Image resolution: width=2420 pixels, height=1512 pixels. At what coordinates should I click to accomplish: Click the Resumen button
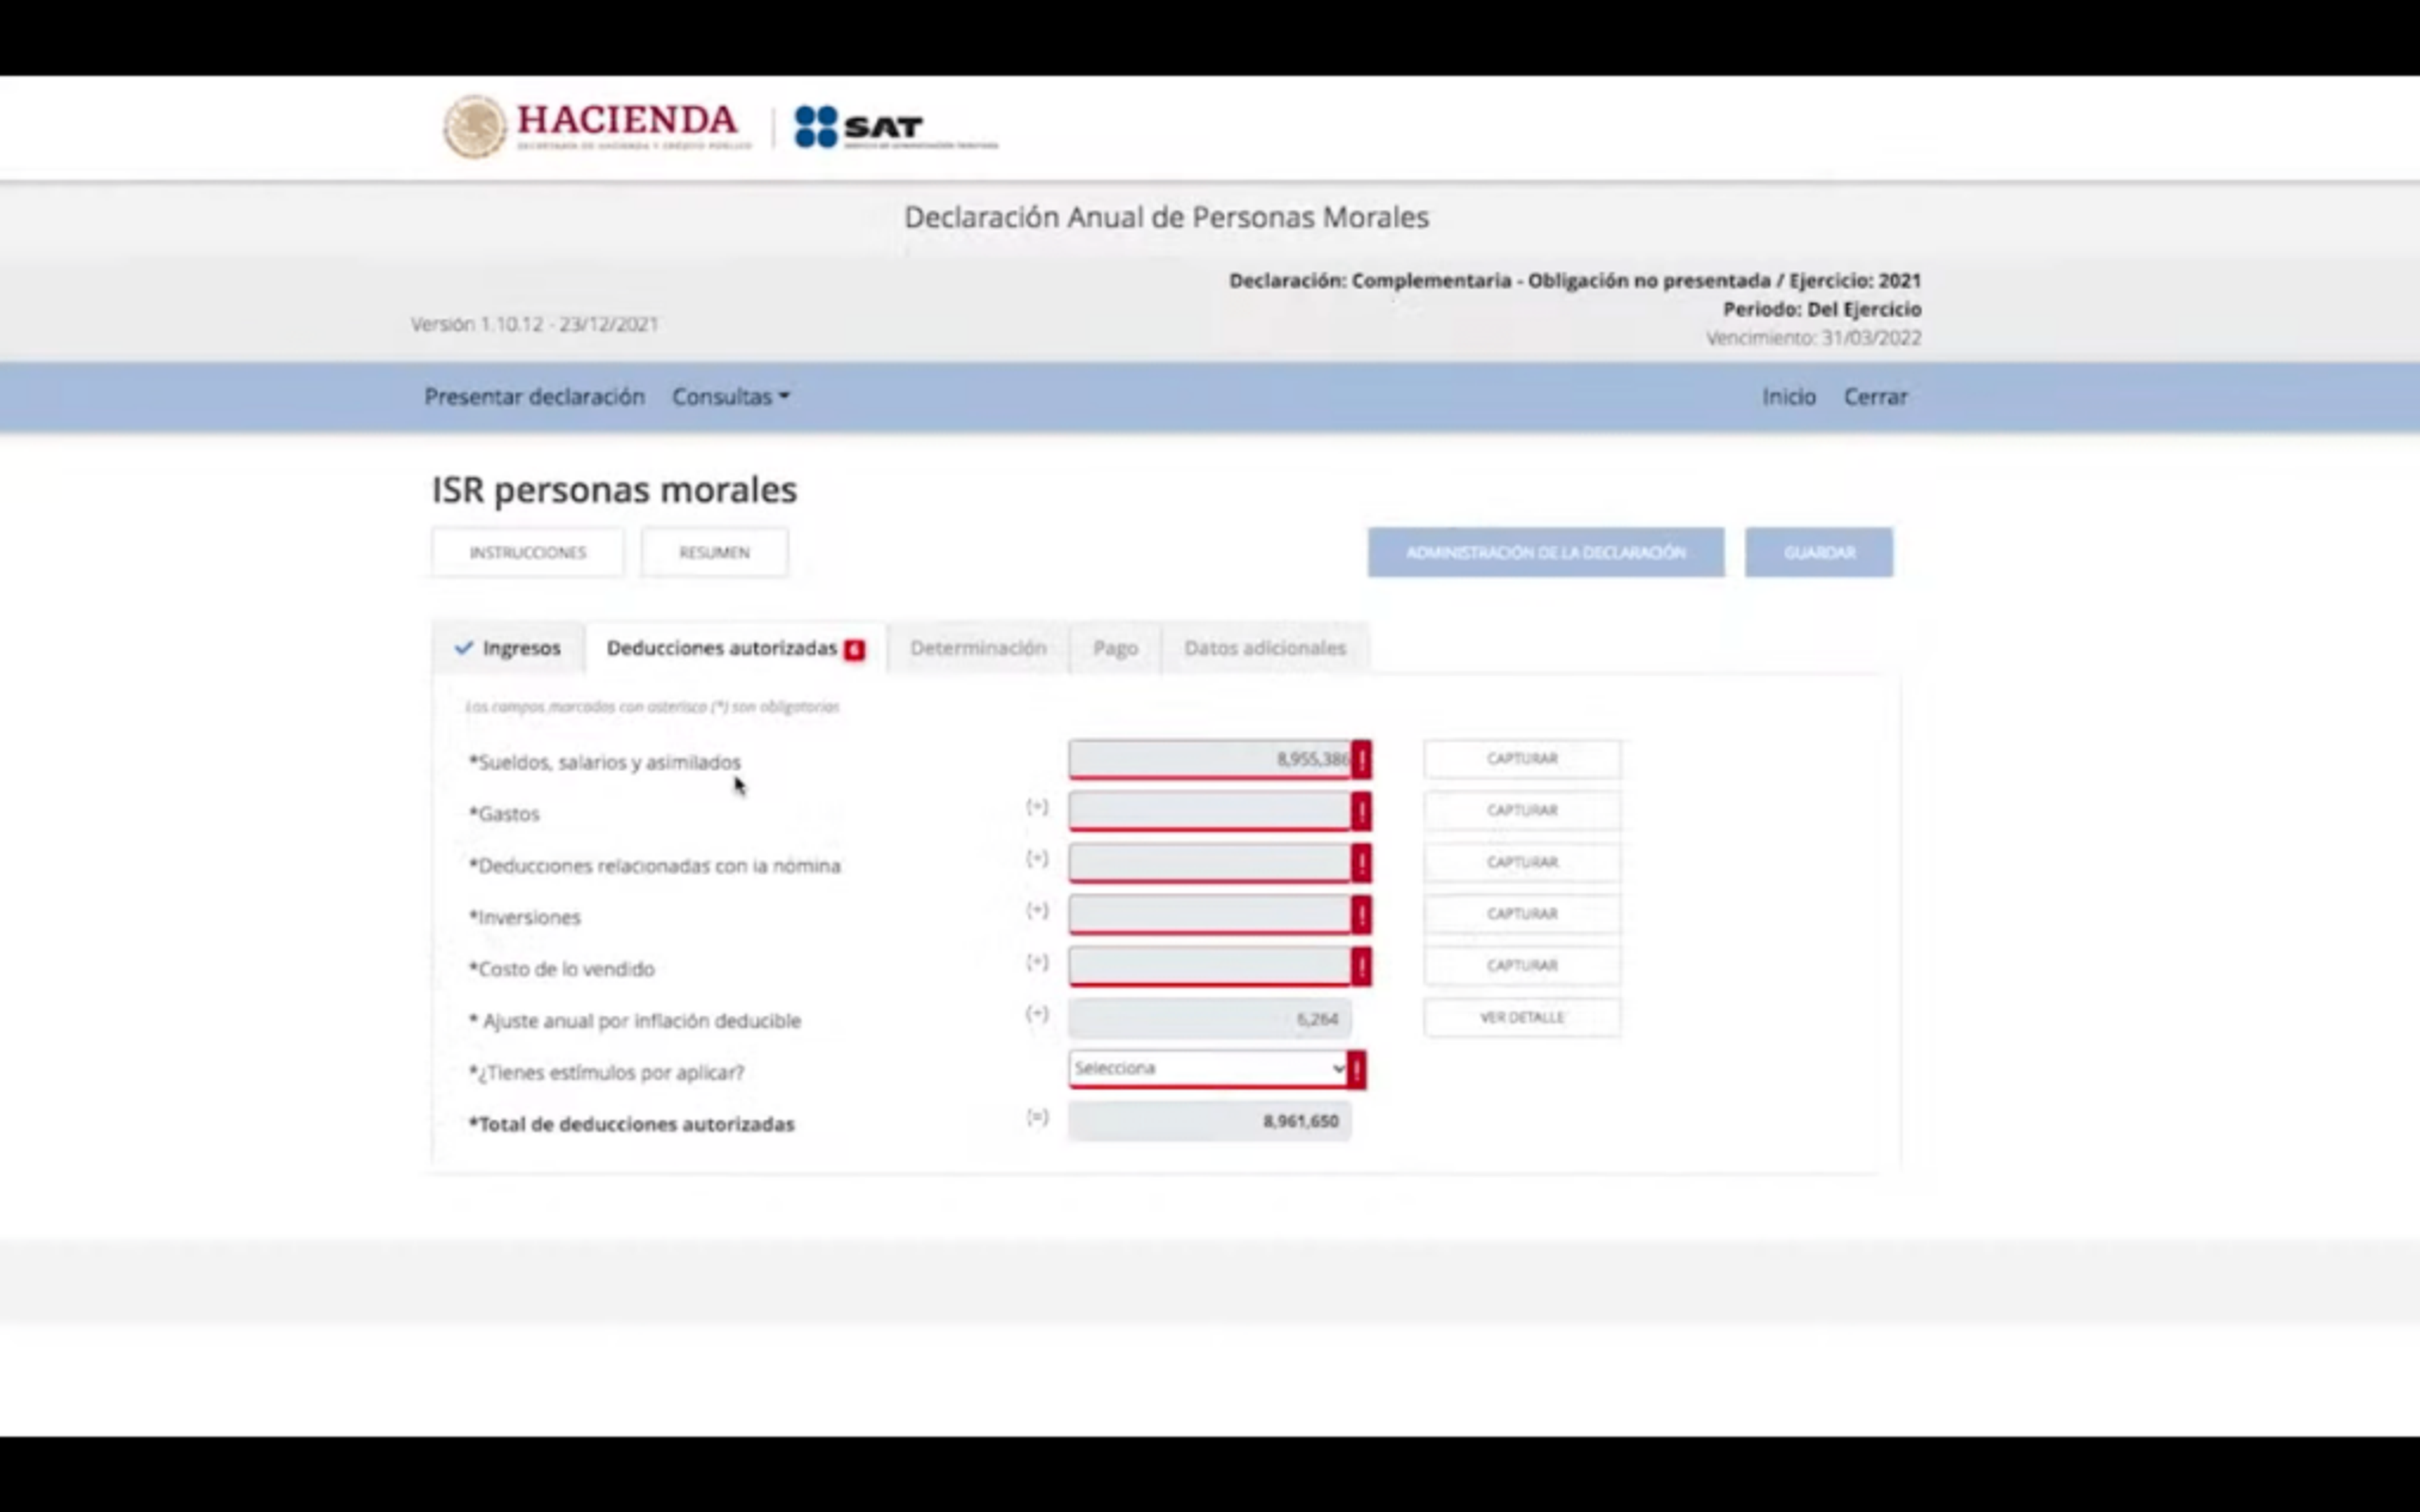[714, 552]
